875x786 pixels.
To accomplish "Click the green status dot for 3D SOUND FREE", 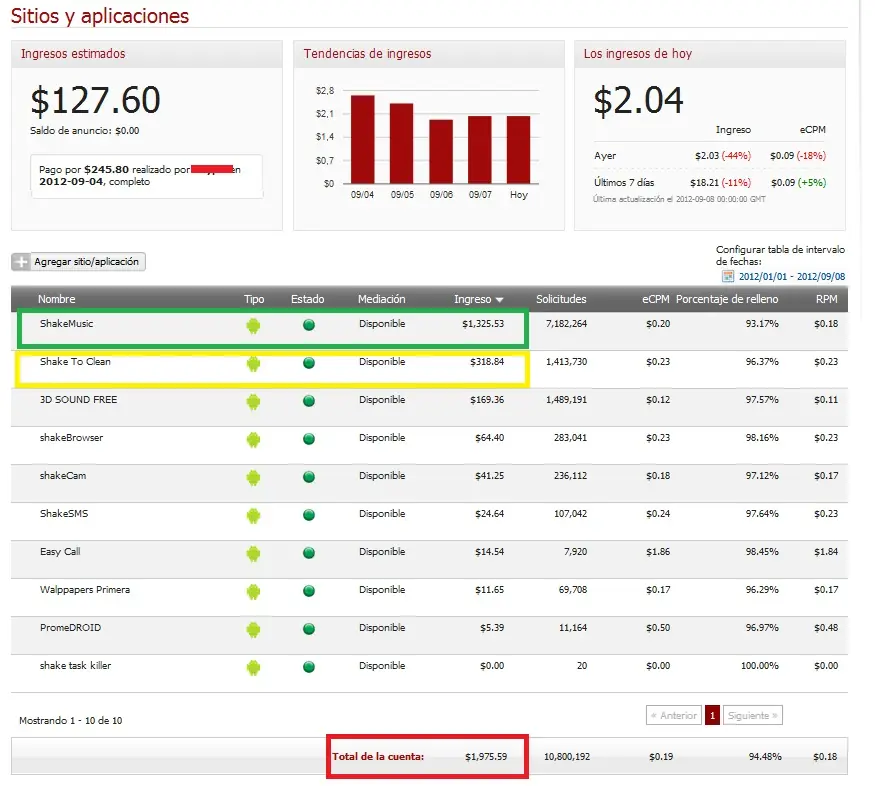I will (309, 401).
